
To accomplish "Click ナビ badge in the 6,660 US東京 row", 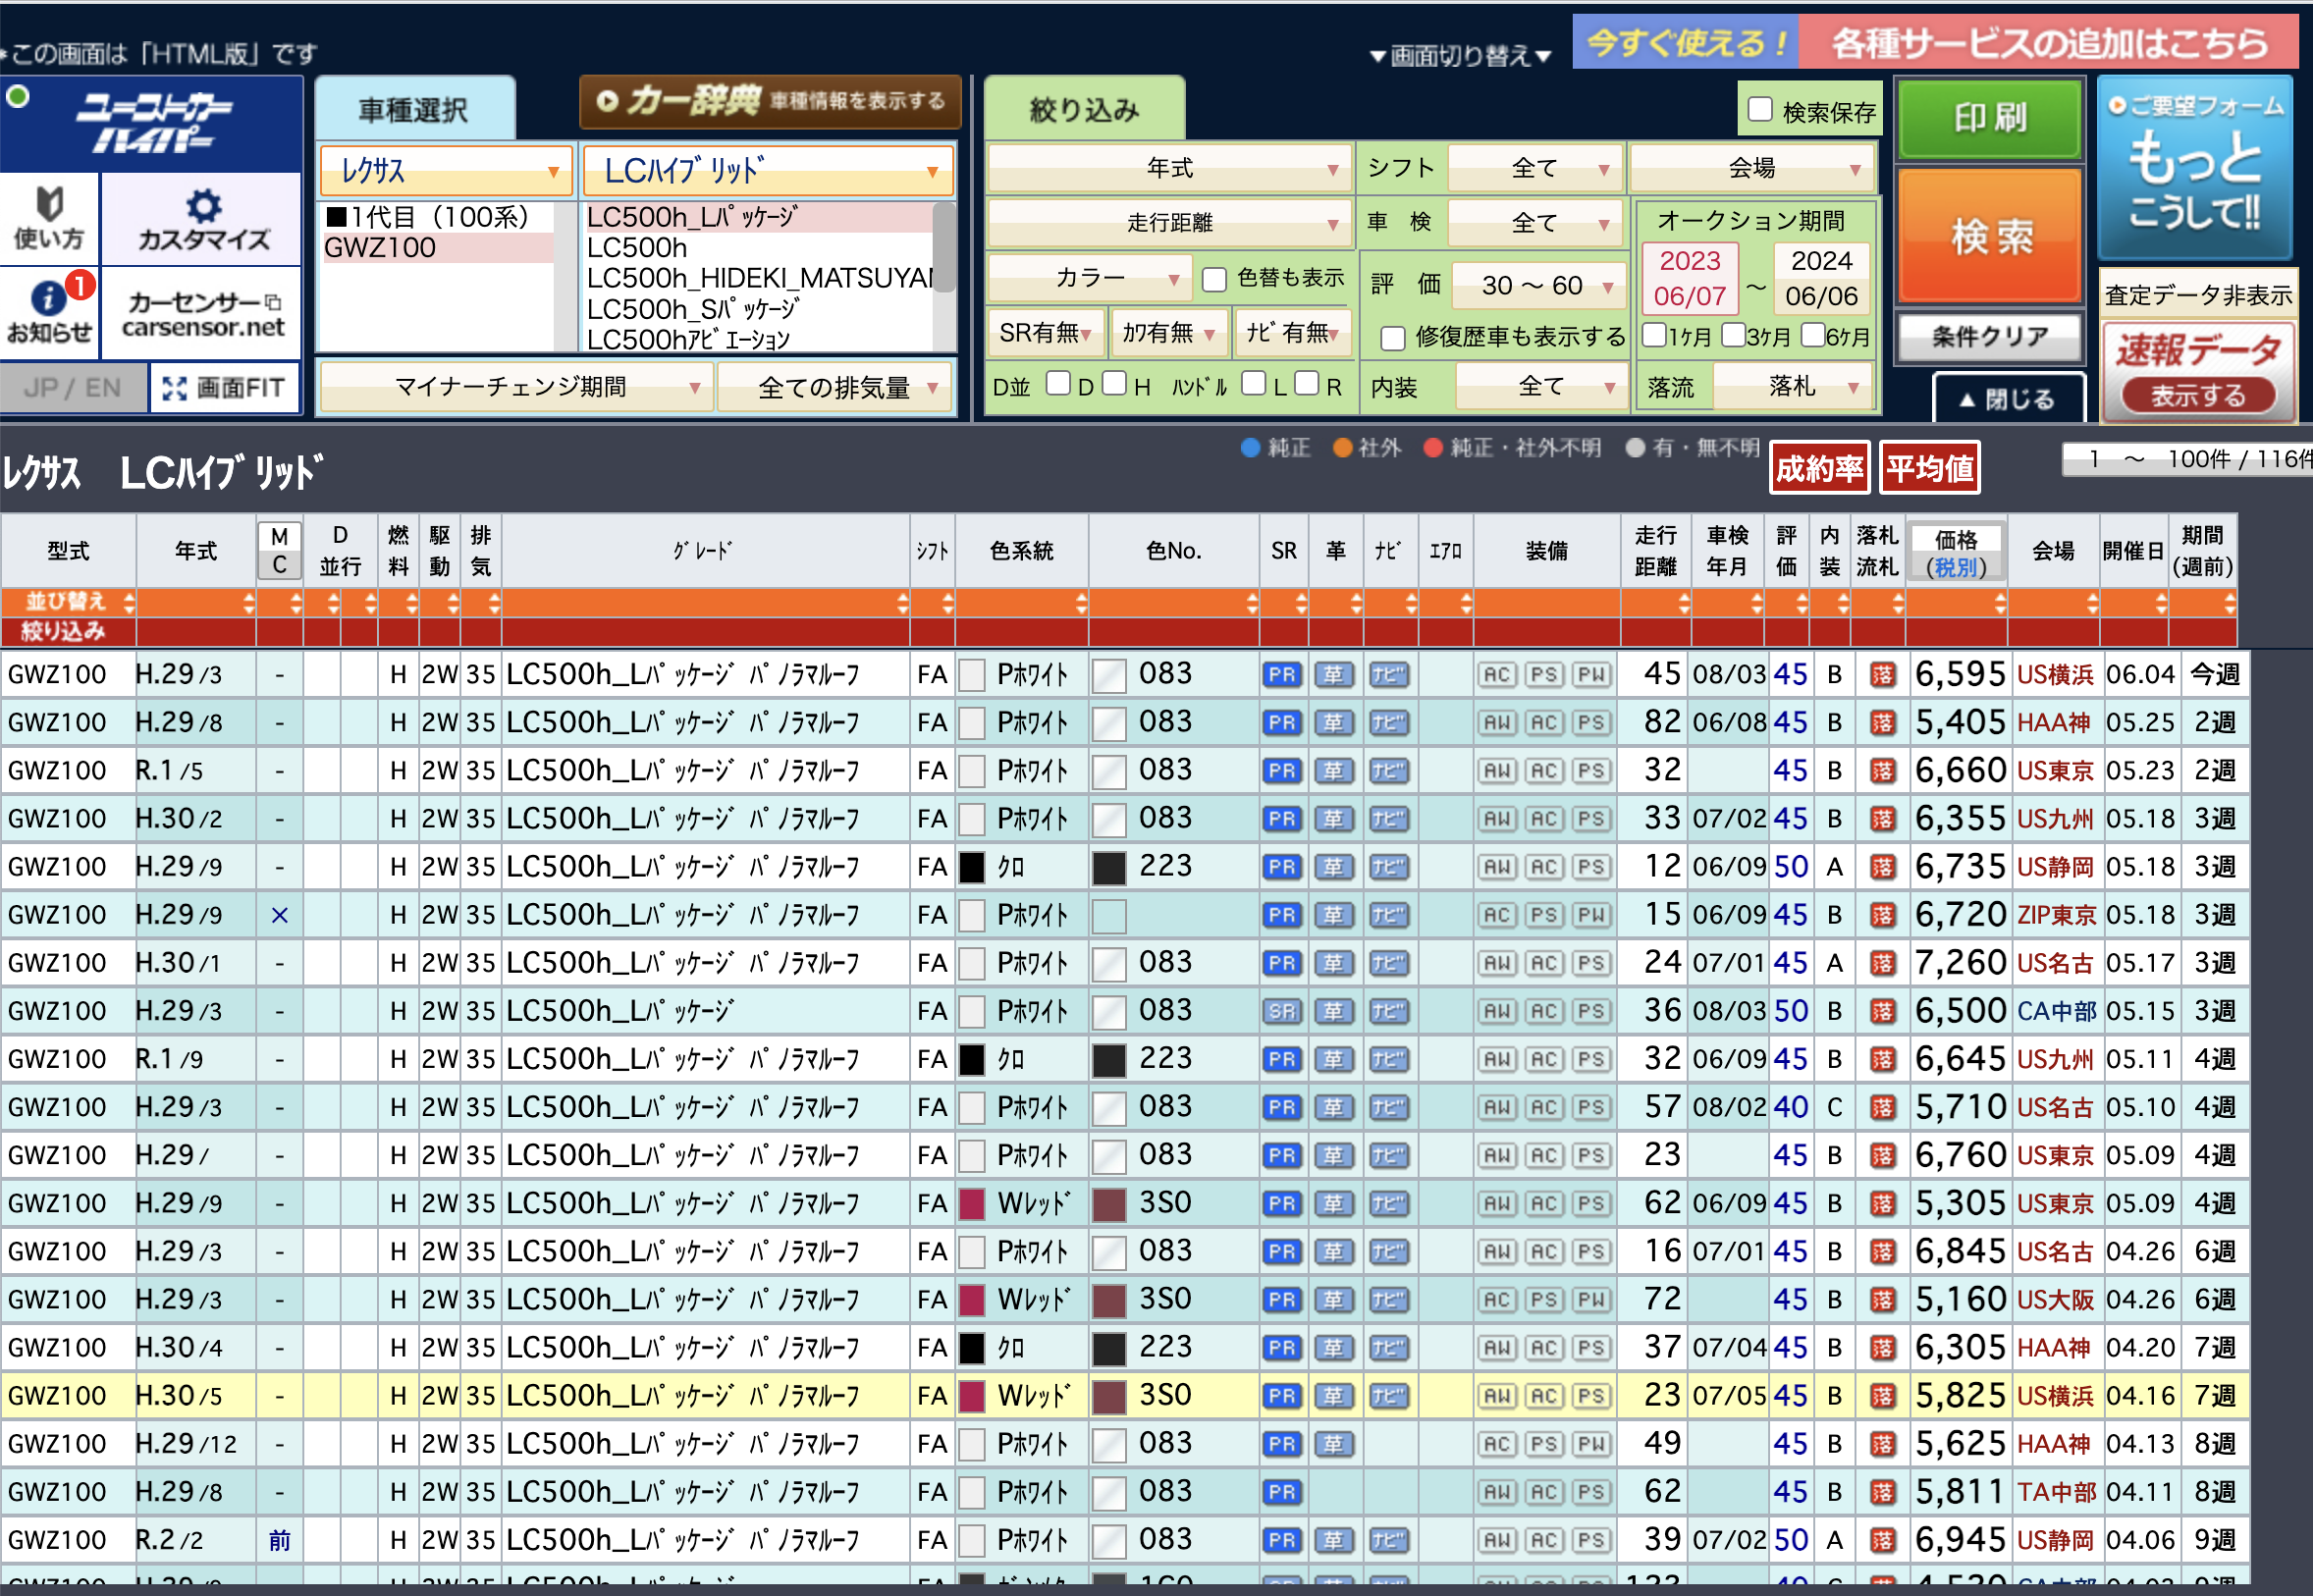I will (x=1388, y=771).
